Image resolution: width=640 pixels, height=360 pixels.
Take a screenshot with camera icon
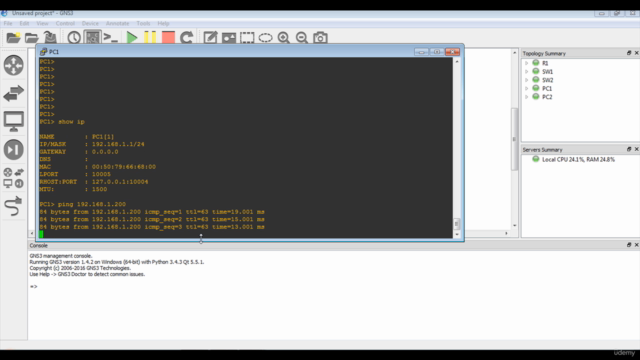[320, 38]
